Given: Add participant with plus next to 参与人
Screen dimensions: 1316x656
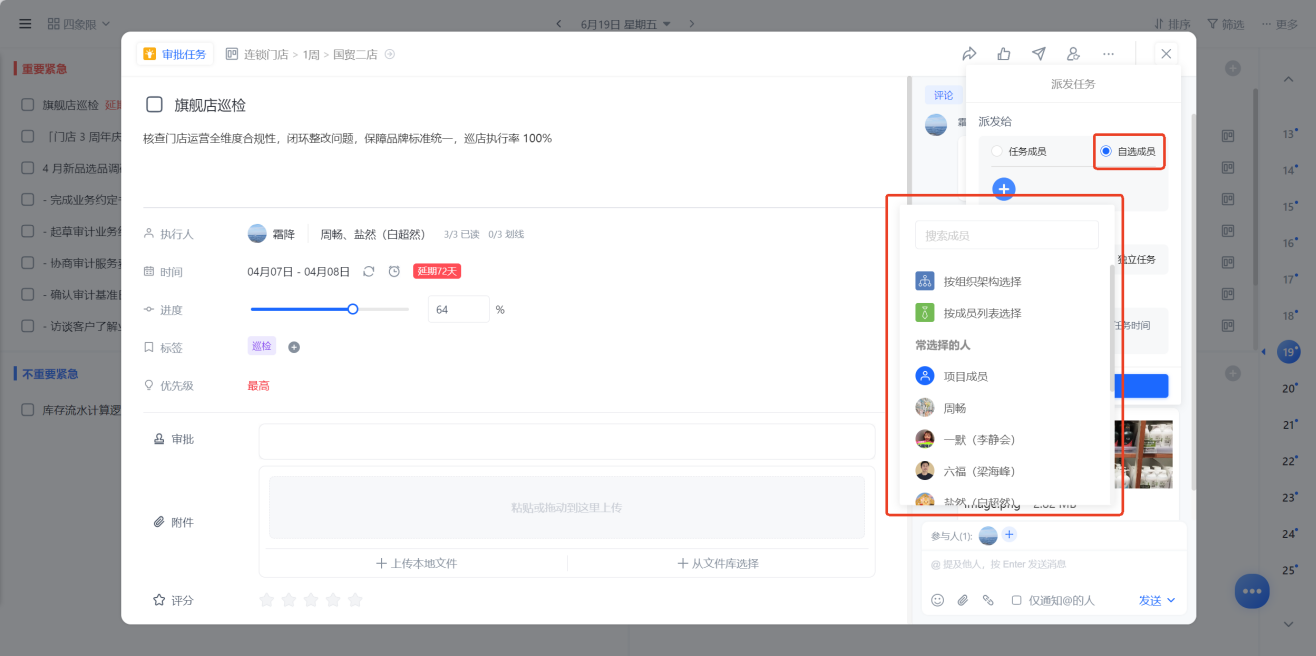Looking at the screenshot, I should 1009,534.
